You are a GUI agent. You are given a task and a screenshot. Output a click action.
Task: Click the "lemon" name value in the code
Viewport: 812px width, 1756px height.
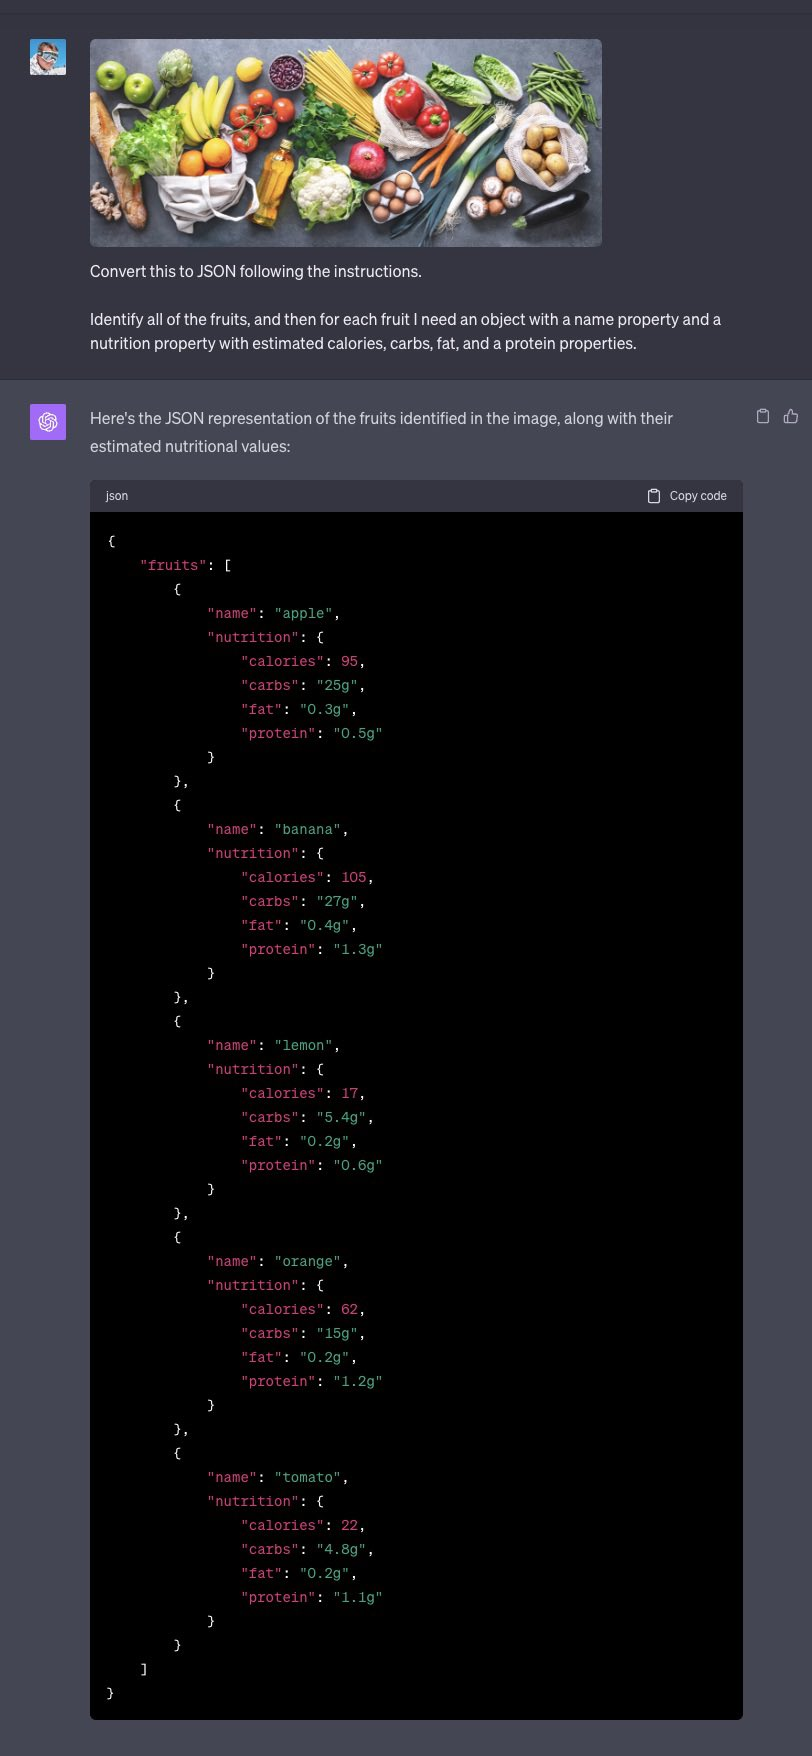pyautogui.click(x=304, y=1045)
